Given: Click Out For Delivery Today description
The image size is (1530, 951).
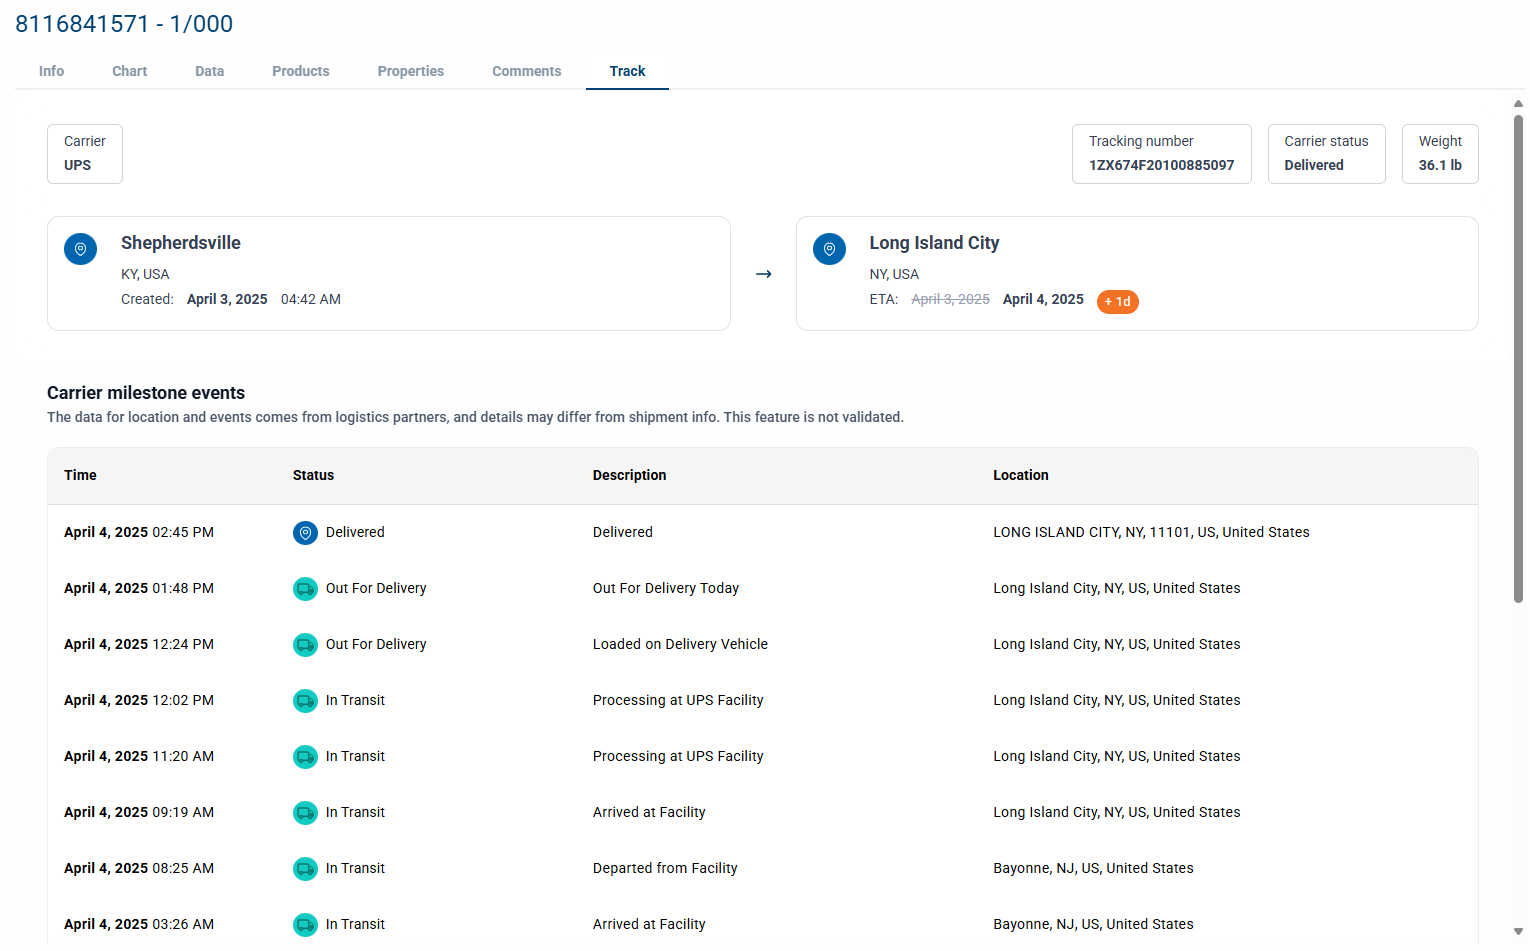Looking at the screenshot, I should [x=665, y=589].
